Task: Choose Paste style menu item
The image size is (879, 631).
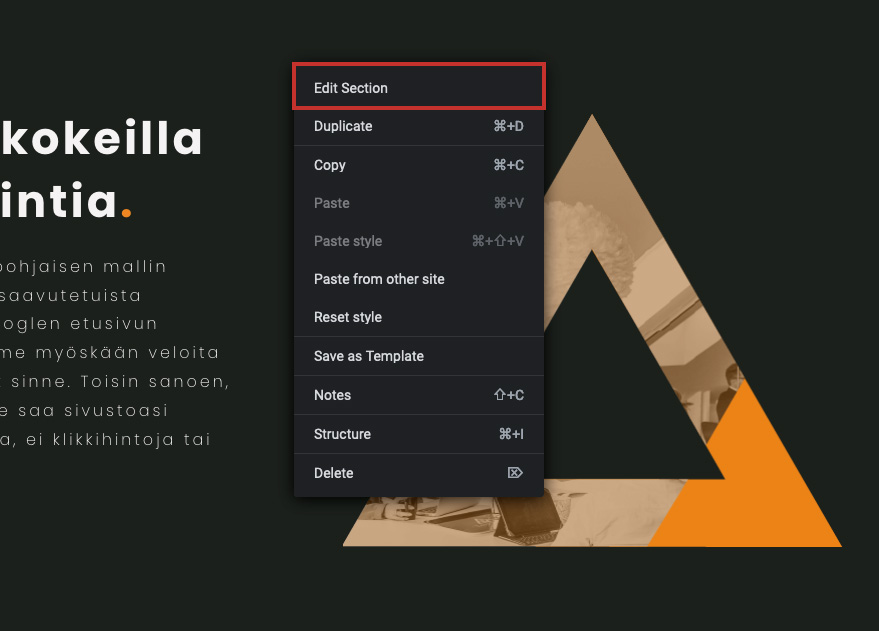Action: coord(419,241)
